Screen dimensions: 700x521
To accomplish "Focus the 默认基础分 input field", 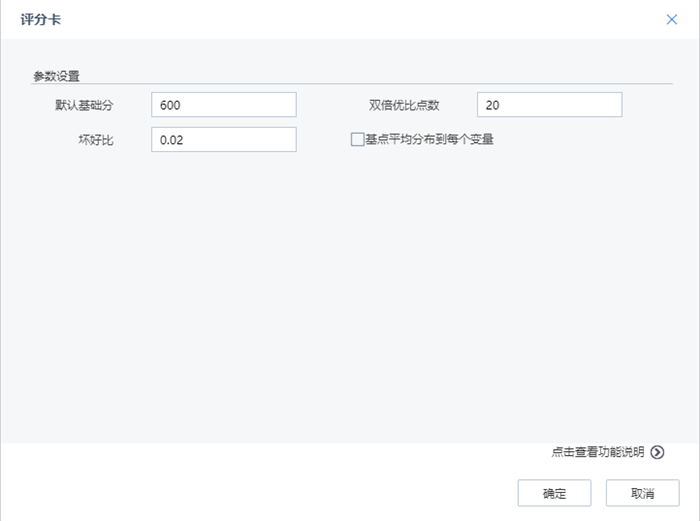I will coord(224,105).
